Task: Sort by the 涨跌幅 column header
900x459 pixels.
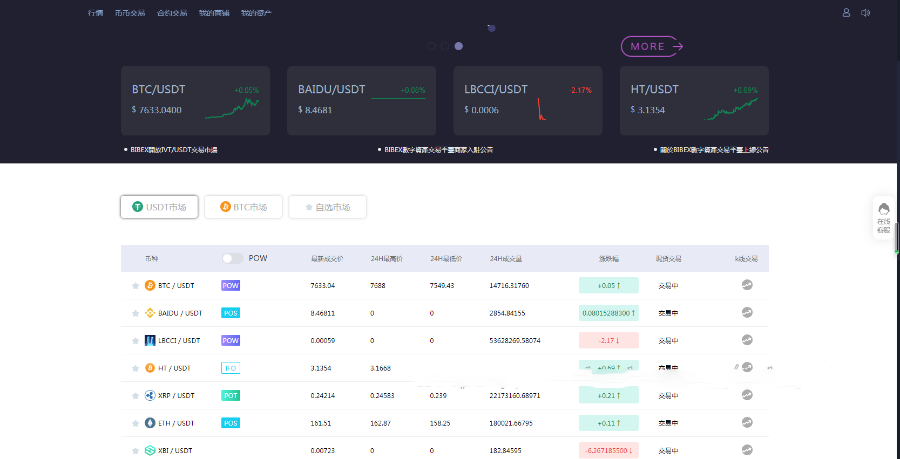Action: point(608,259)
